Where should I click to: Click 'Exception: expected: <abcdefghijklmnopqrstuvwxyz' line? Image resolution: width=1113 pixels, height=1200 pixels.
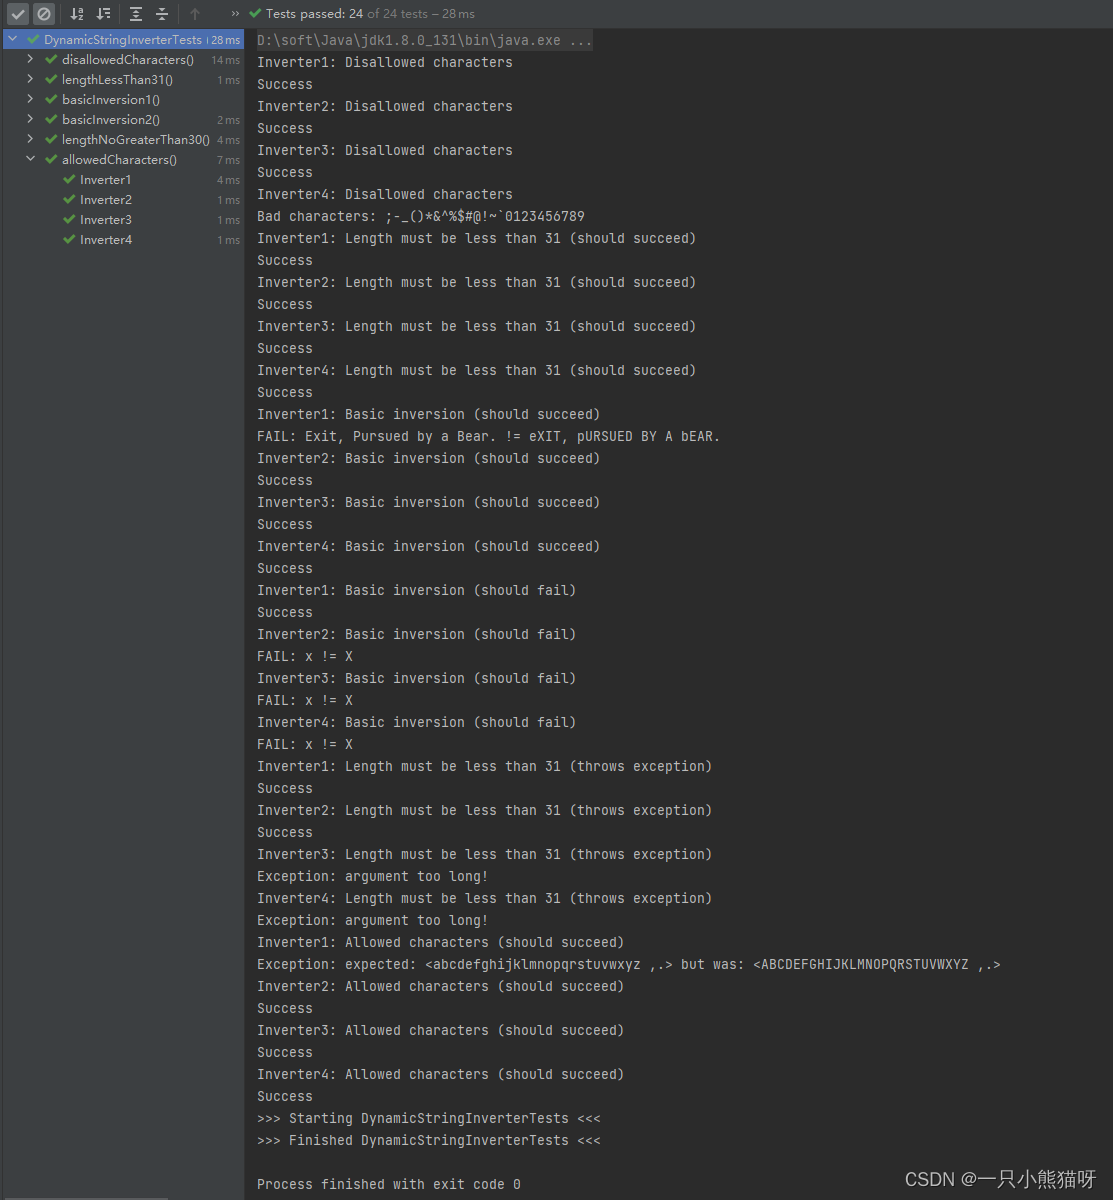click(629, 964)
